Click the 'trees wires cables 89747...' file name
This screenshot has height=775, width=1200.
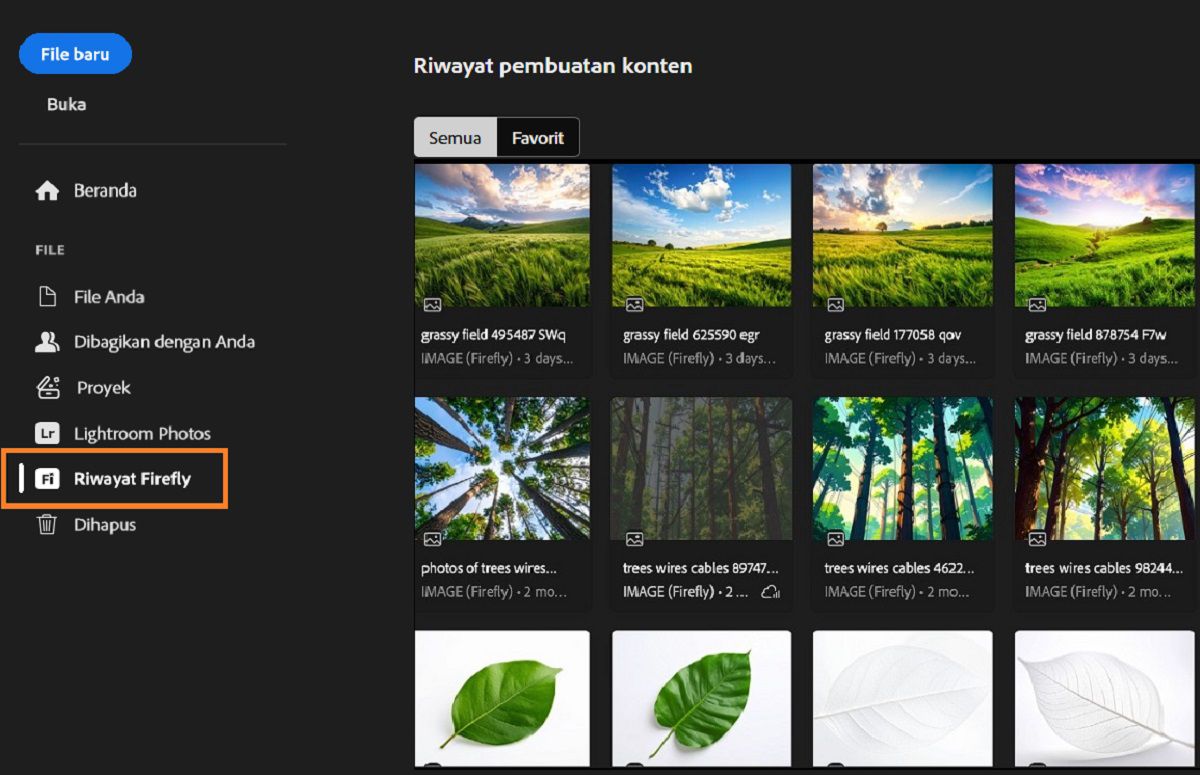click(x=700, y=568)
